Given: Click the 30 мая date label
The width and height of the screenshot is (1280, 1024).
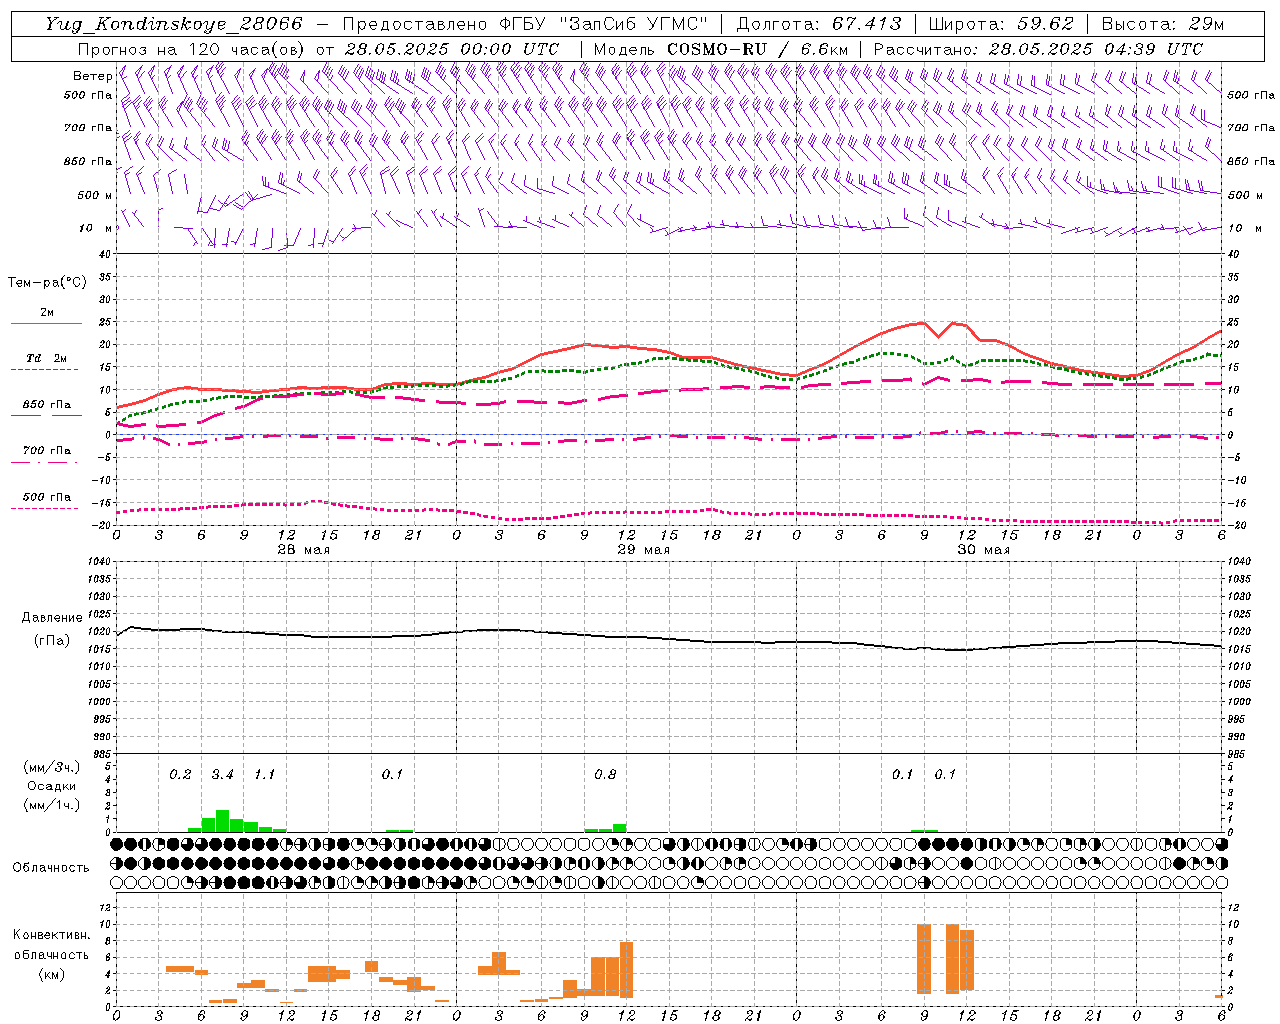Looking at the screenshot, I should 984,550.
